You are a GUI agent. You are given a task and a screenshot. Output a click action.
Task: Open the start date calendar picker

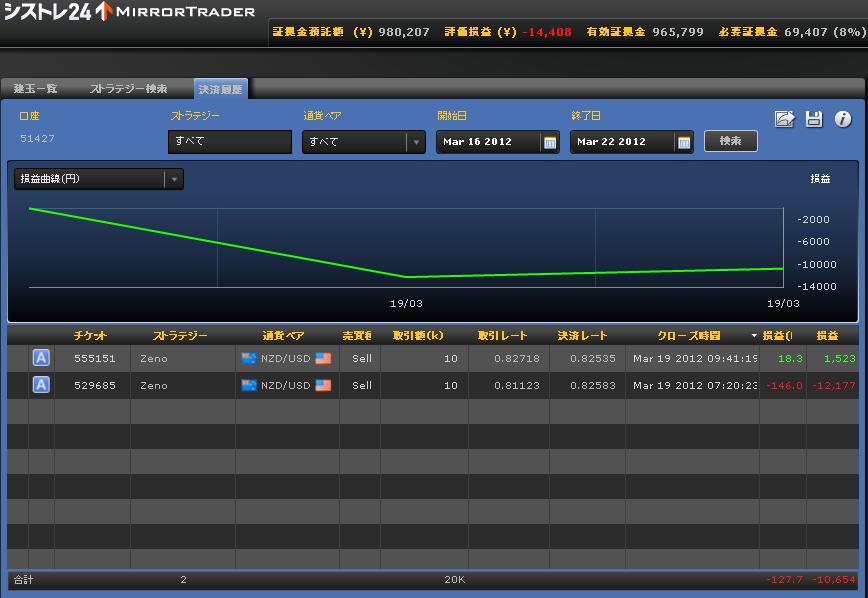pos(549,142)
